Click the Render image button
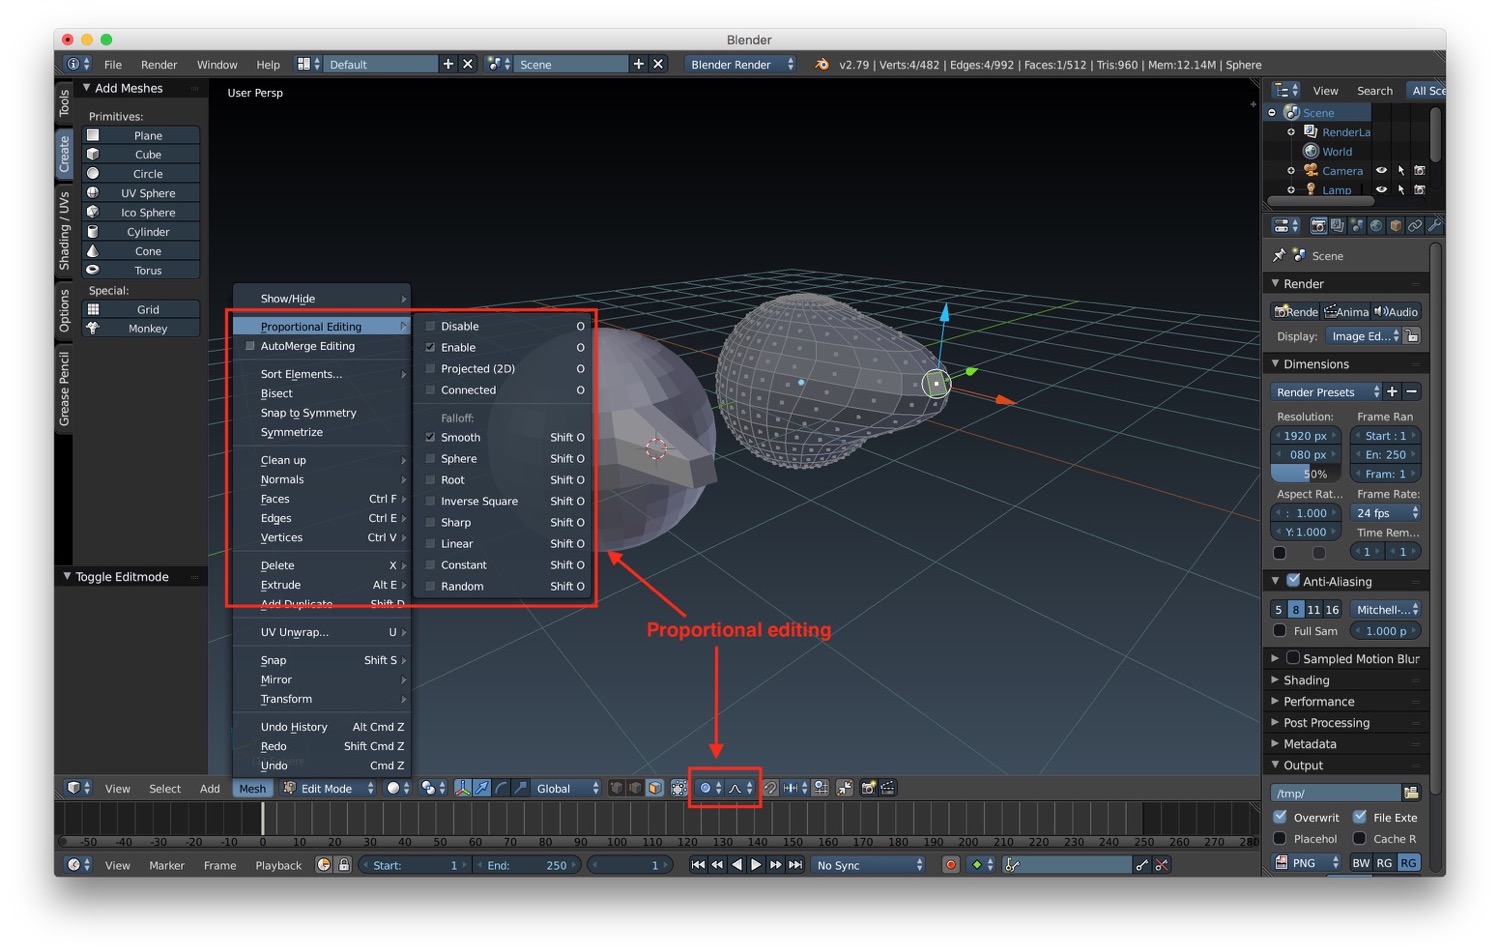 click(x=1295, y=312)
